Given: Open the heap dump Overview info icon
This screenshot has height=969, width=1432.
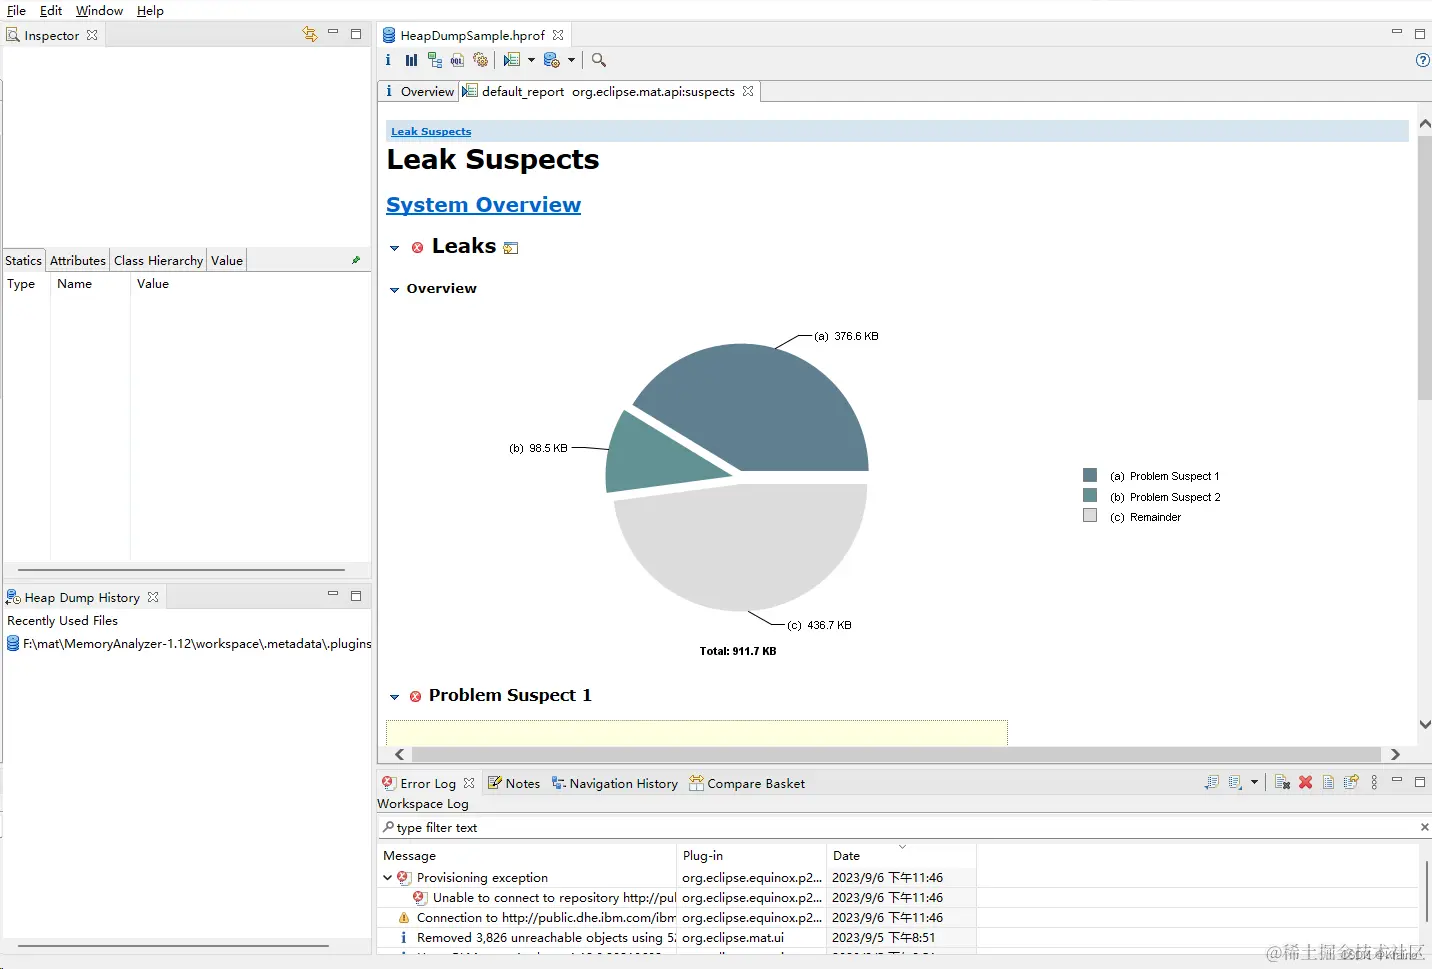Looking at the screenshot, I should [388, 60].
